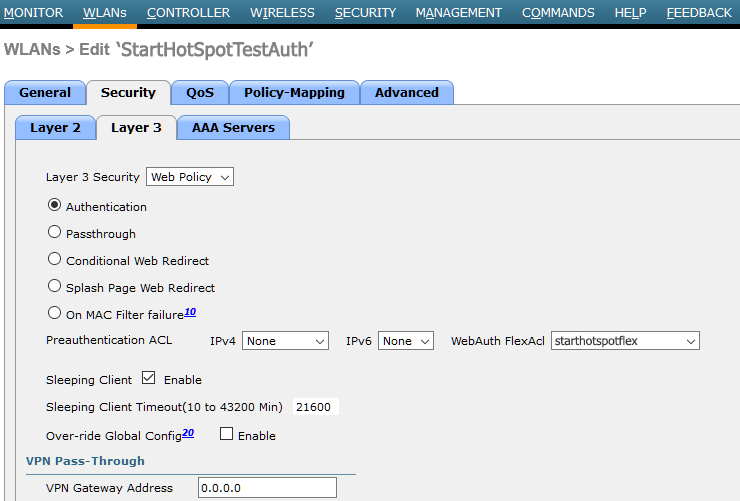Select the Passthrough radio button
The image size is (740, 501).
[55, 232]
